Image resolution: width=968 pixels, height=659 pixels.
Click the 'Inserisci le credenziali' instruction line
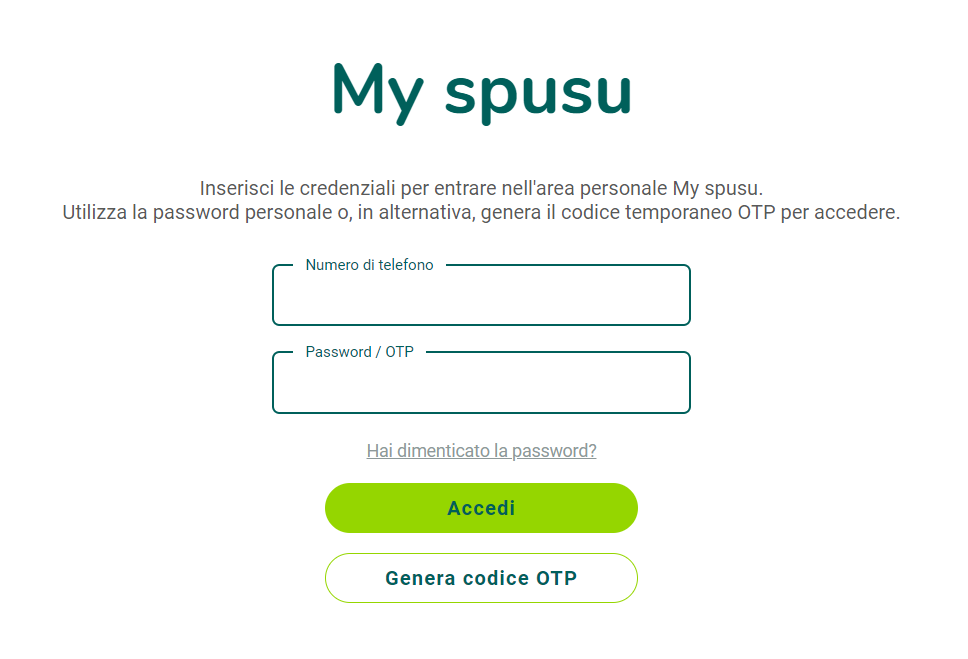coord(481,188)
